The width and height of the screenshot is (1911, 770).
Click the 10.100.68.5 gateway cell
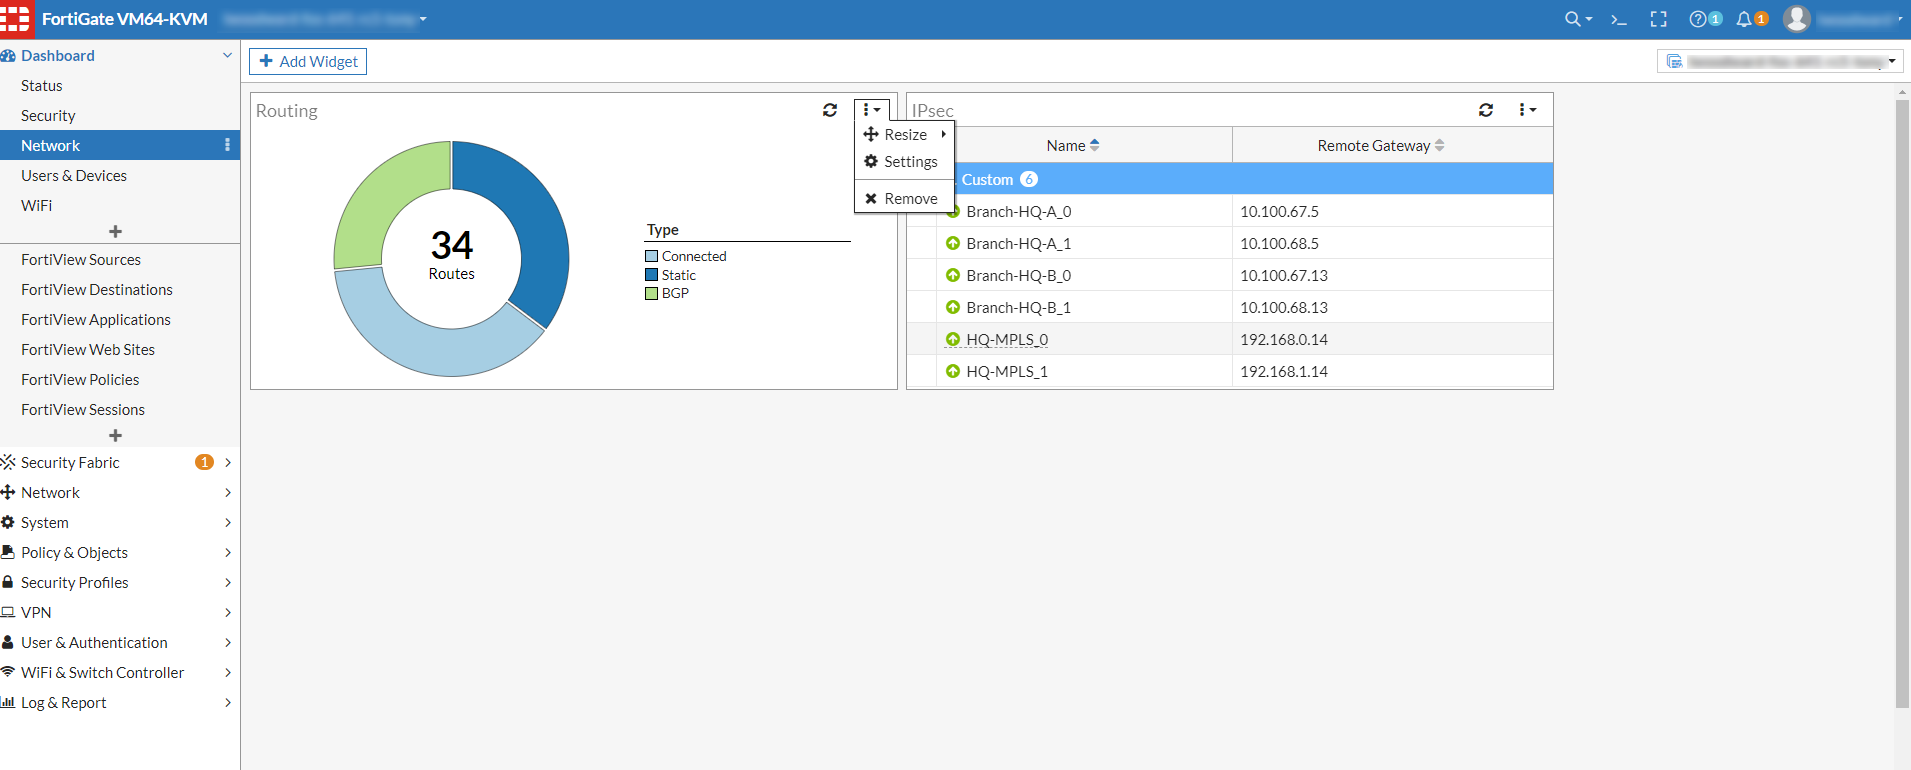tap(1392, 243)
